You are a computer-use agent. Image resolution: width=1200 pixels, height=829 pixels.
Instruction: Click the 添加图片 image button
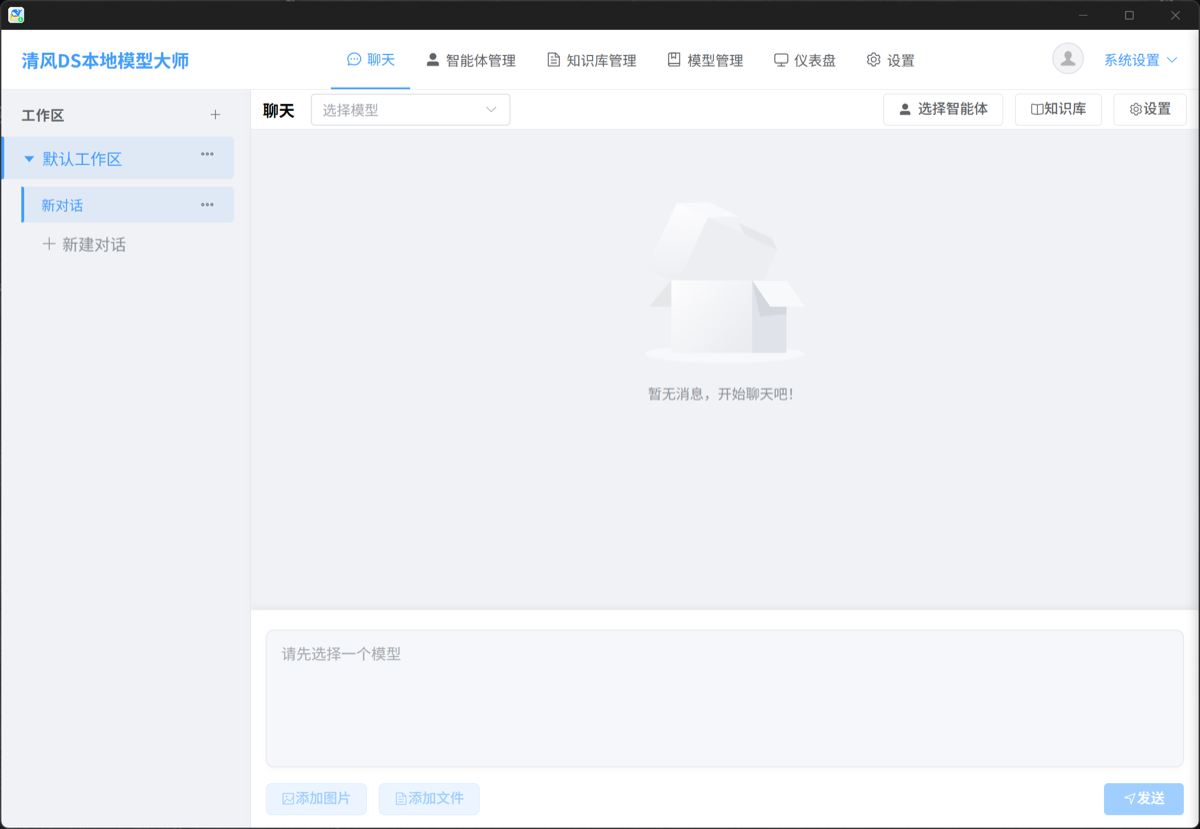[x=316, y=799]
